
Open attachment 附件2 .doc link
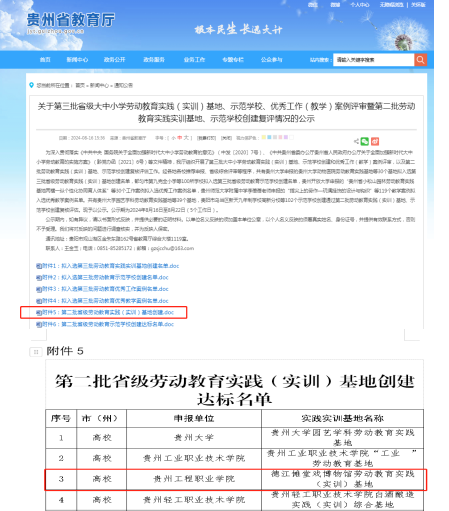105,277
